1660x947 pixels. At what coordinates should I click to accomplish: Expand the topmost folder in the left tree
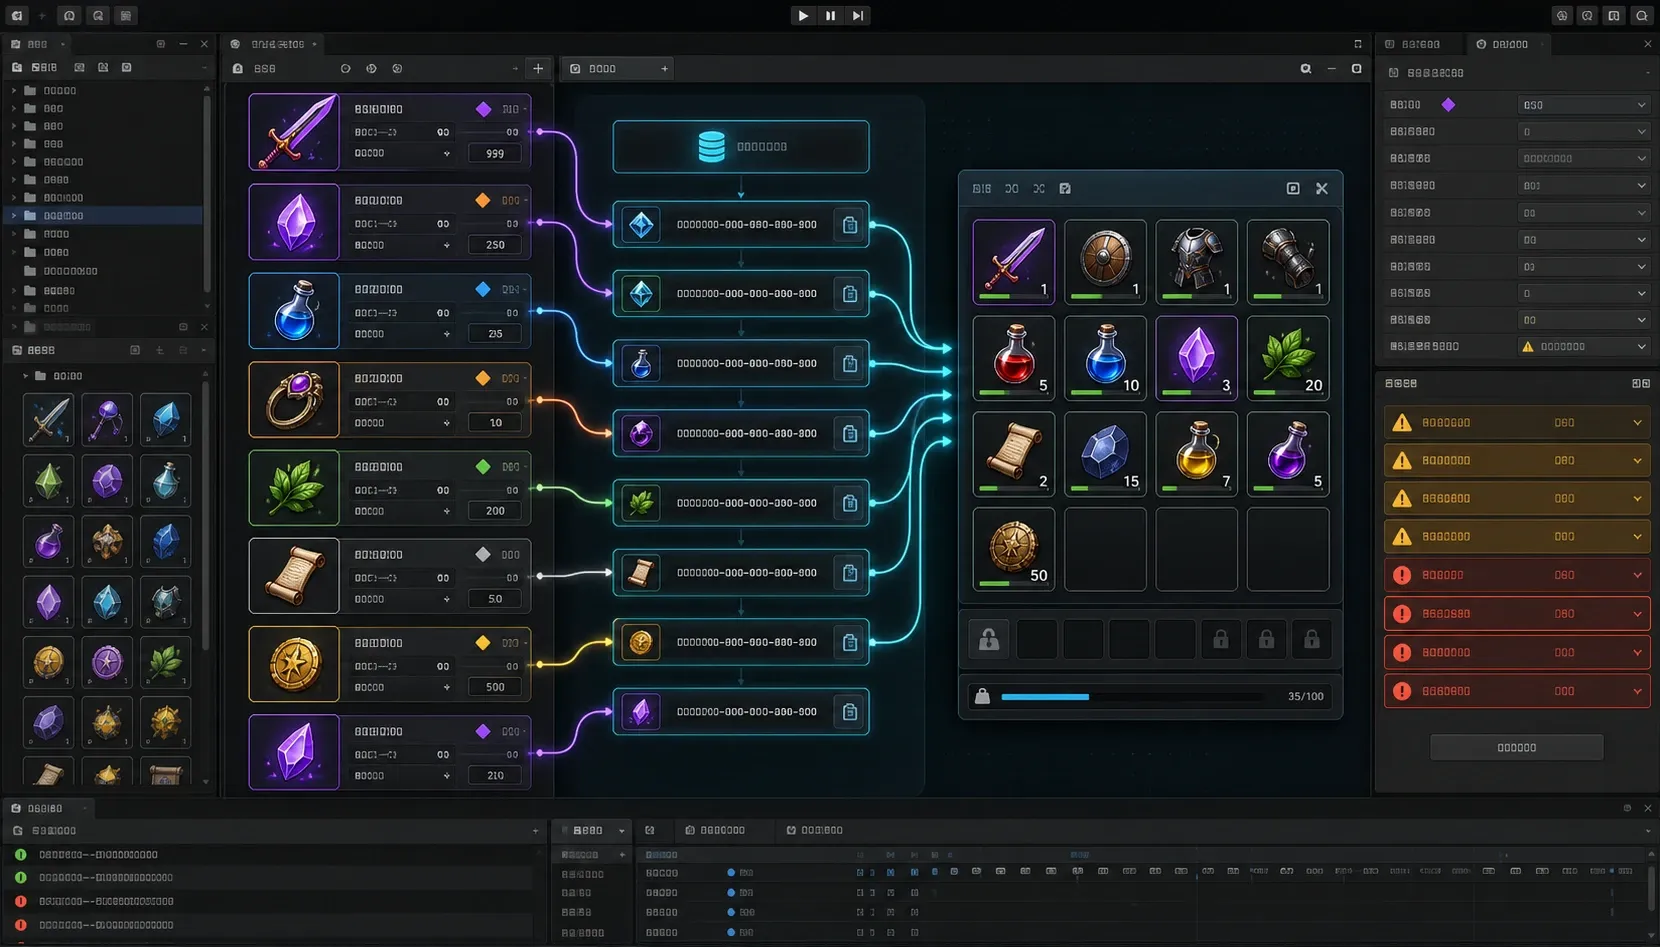[14, 91]
